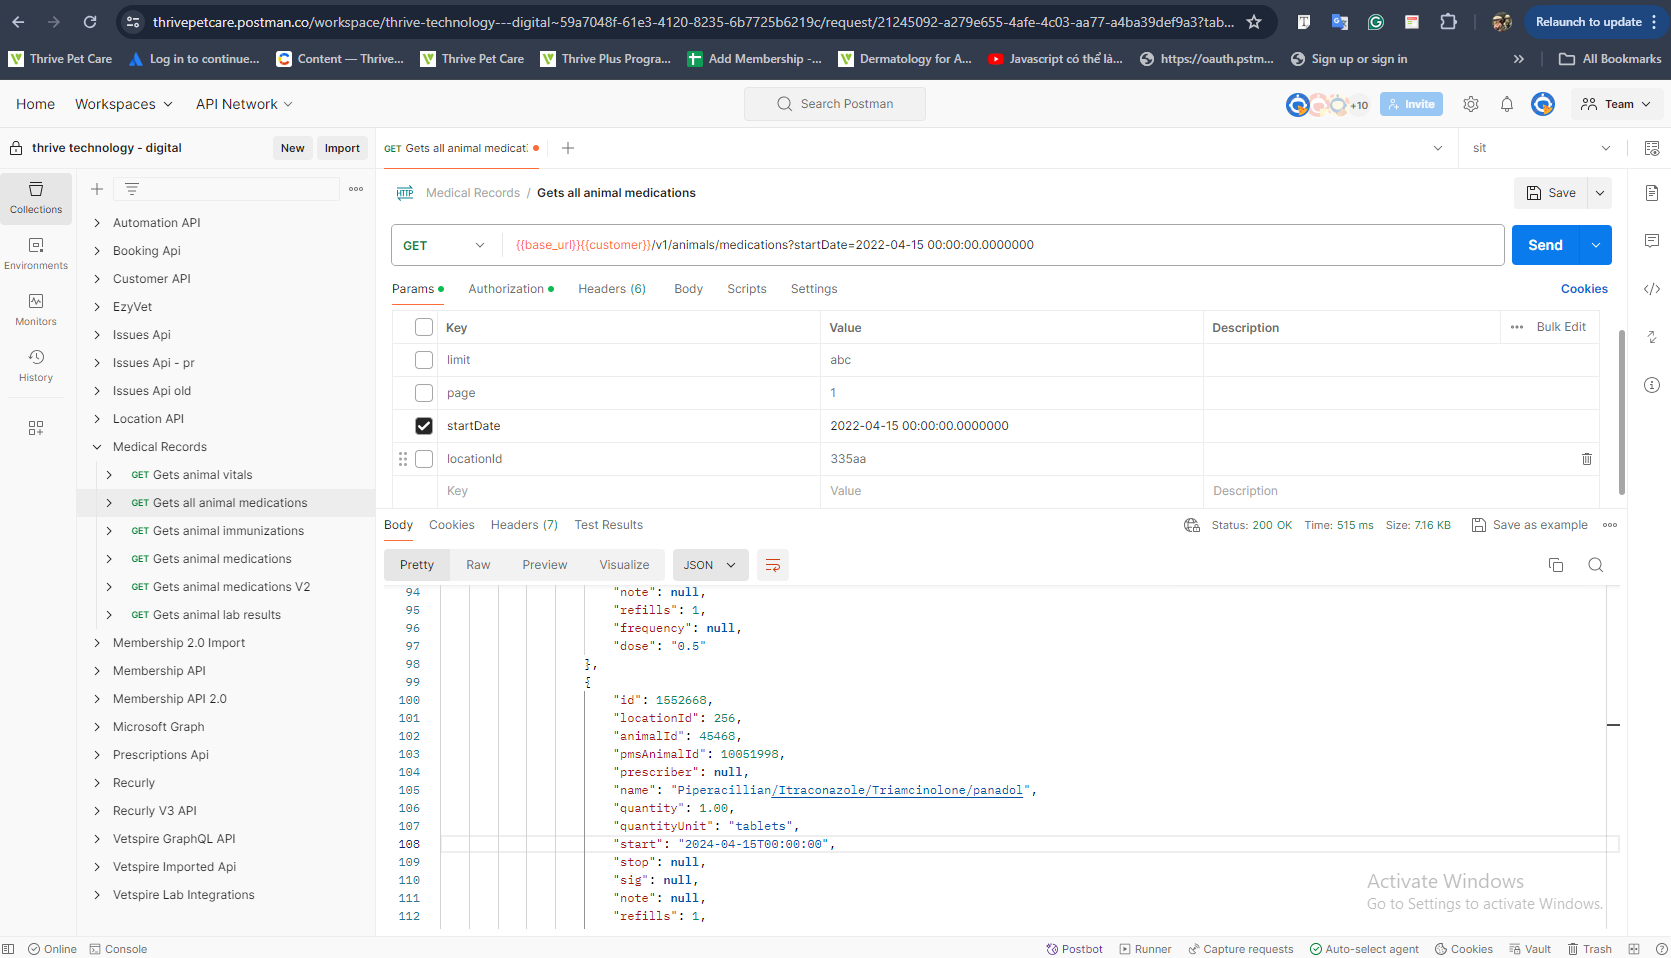
Task: Click Bulk Edit in params table
Action: click(x=1561, y=327)
